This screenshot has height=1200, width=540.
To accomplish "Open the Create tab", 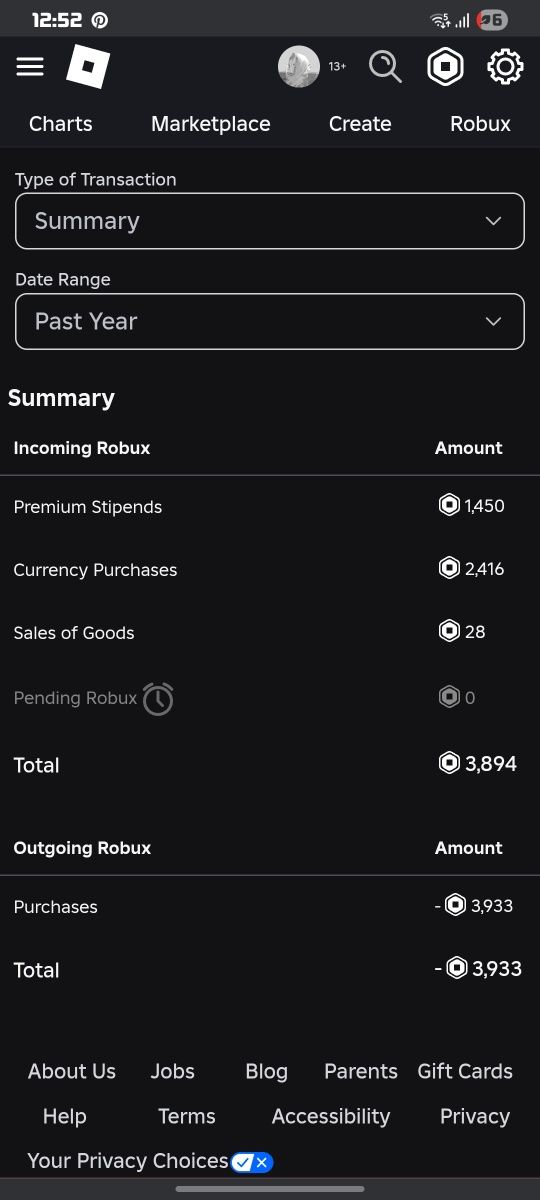I will pyautogui.click(x=360, y=124).
